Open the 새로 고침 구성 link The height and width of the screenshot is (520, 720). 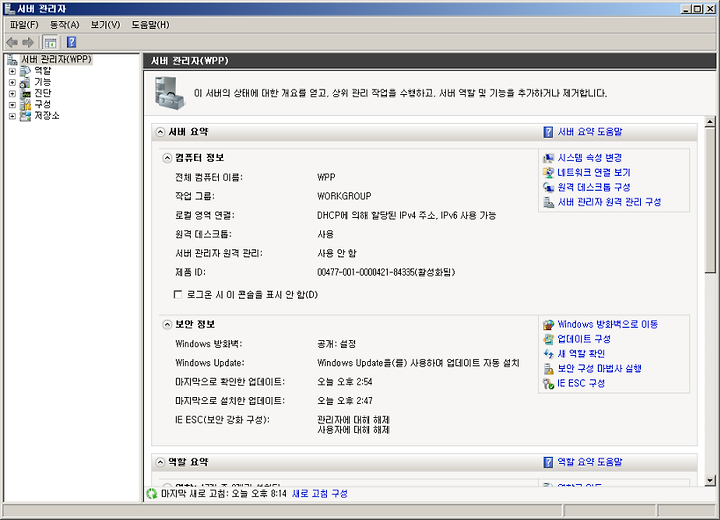pos(320,494)
